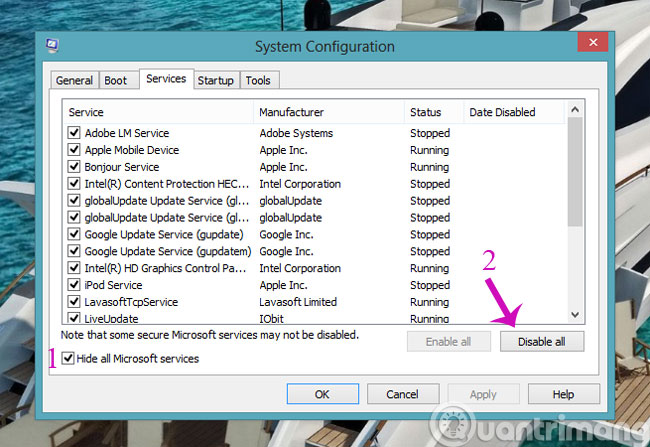Uncheck Intel(R) HD Graphics Control Panel checkbox
The height and width of the screenshot is (447, 650).
pyautogui.click(x=74, y=268)
